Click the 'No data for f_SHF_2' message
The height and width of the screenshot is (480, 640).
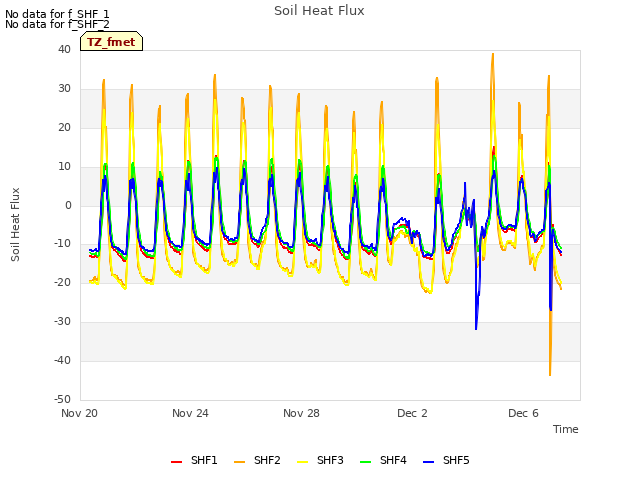tap(57, 24)
